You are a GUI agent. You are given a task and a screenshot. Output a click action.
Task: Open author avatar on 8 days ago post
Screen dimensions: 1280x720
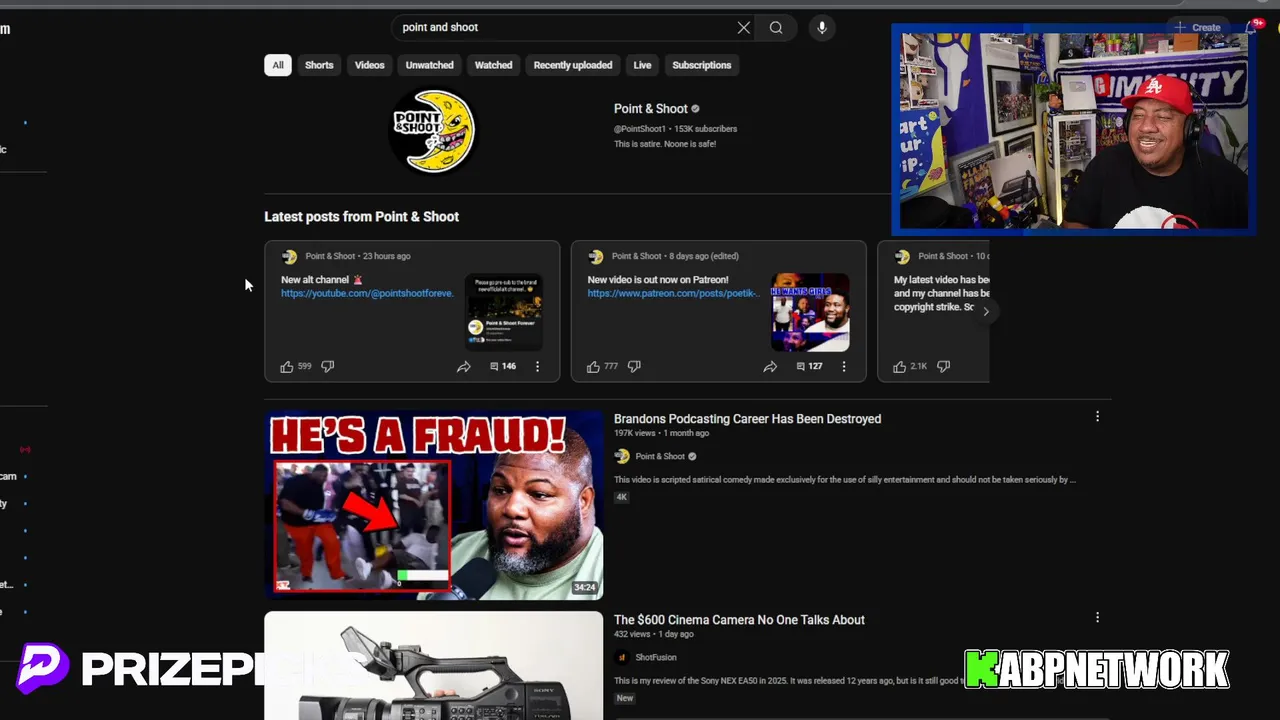point(596,257)
